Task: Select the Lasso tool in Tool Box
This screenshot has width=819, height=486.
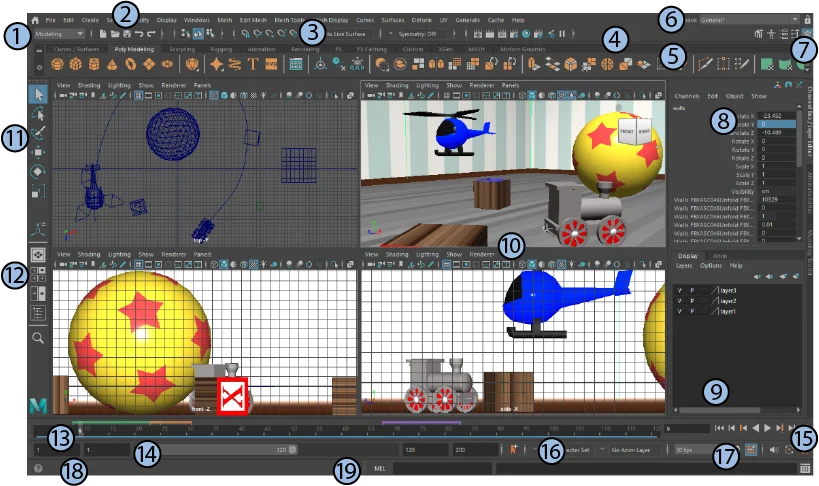Action: click(38, 114)
